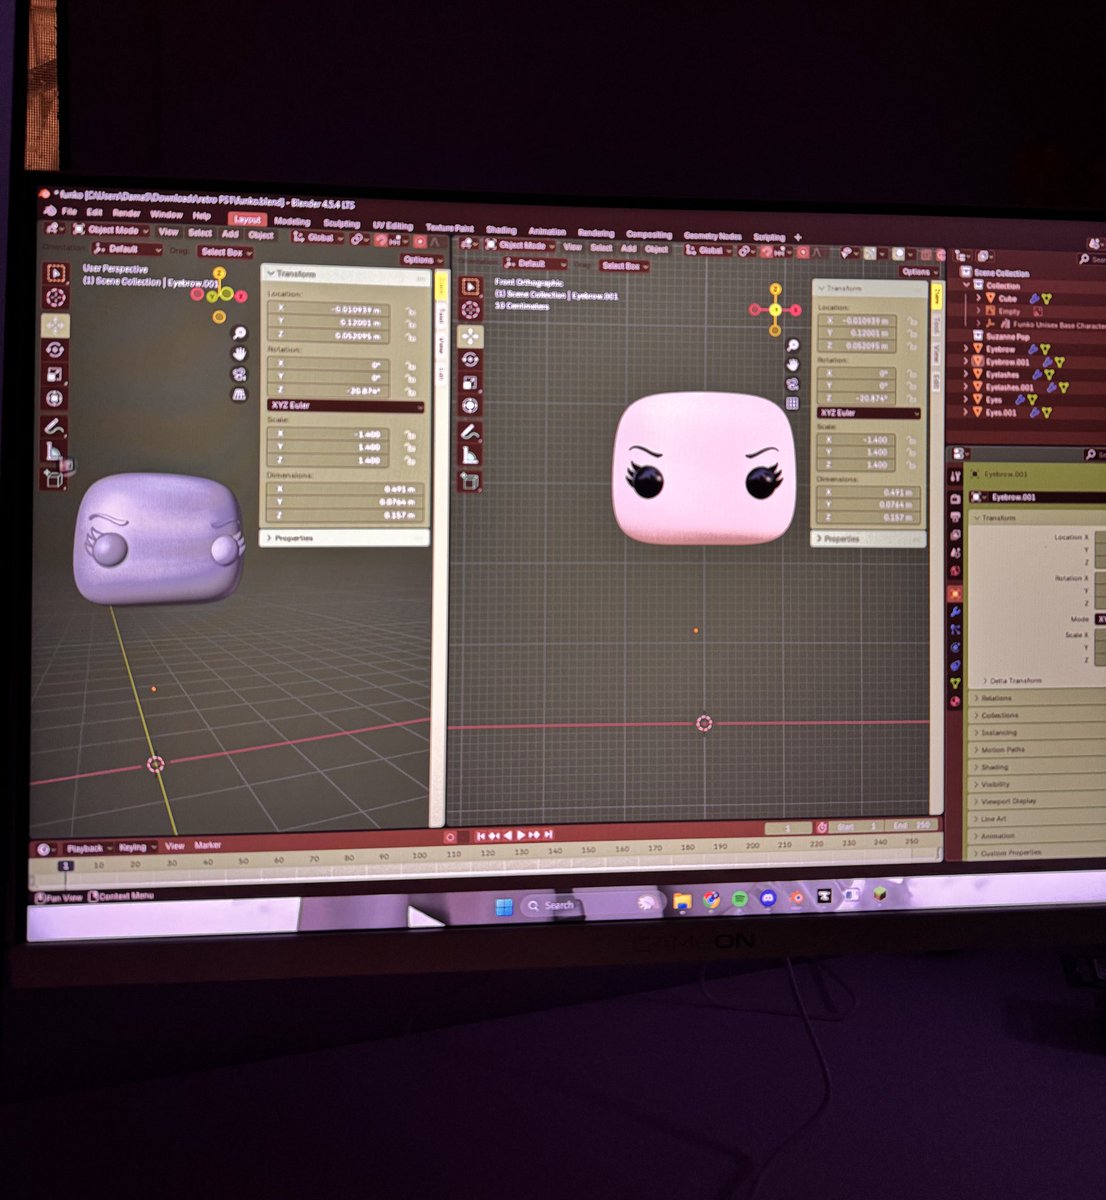Click the Eyebrow.001 mesh icon in the Outliner
The width and height of the screenshot is (1106, 1200).
977,361
